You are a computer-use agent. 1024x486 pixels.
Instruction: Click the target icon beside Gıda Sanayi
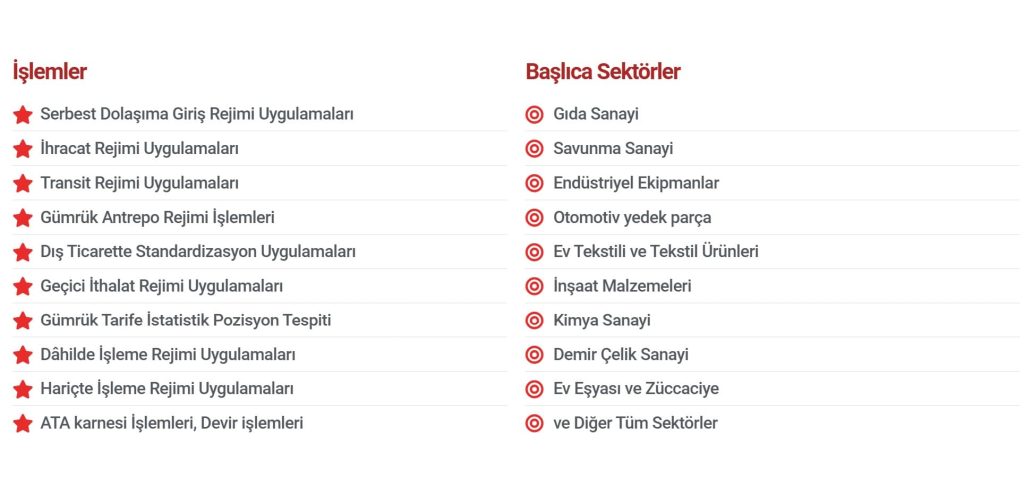(534, 114)
